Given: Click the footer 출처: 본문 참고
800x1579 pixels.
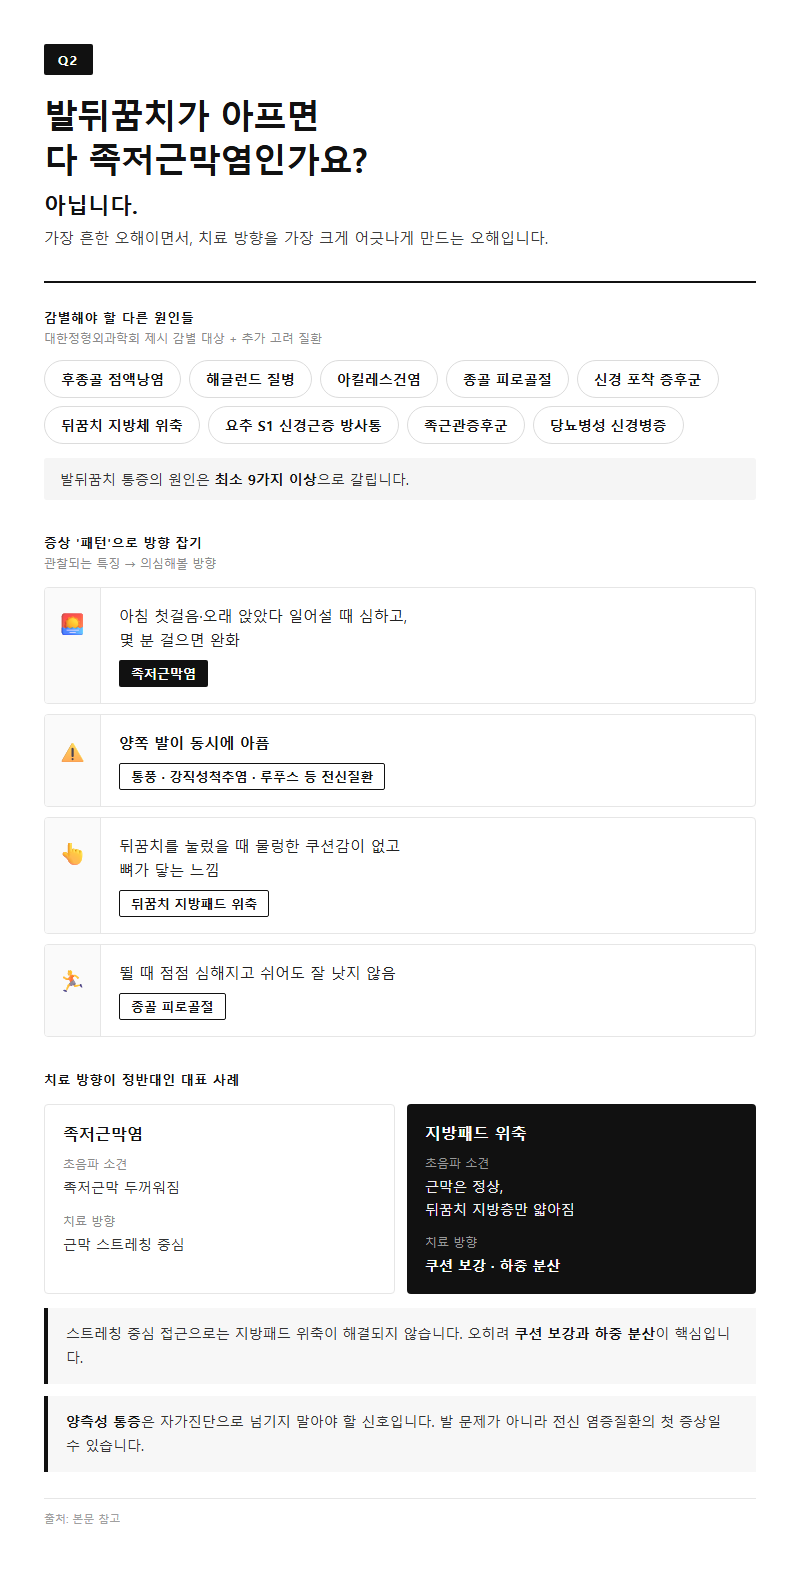Looking at the screenshot, I should [82, 1518].
